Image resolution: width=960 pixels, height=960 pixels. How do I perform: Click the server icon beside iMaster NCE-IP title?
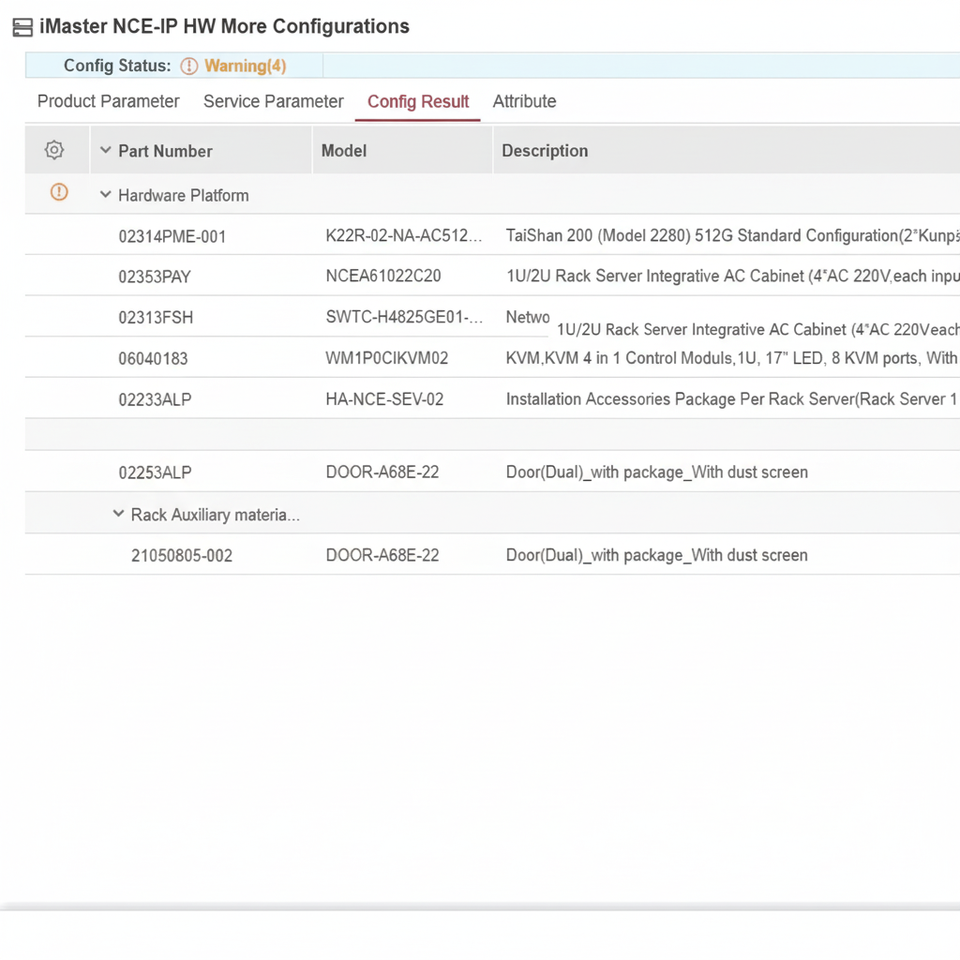point(23,28)
